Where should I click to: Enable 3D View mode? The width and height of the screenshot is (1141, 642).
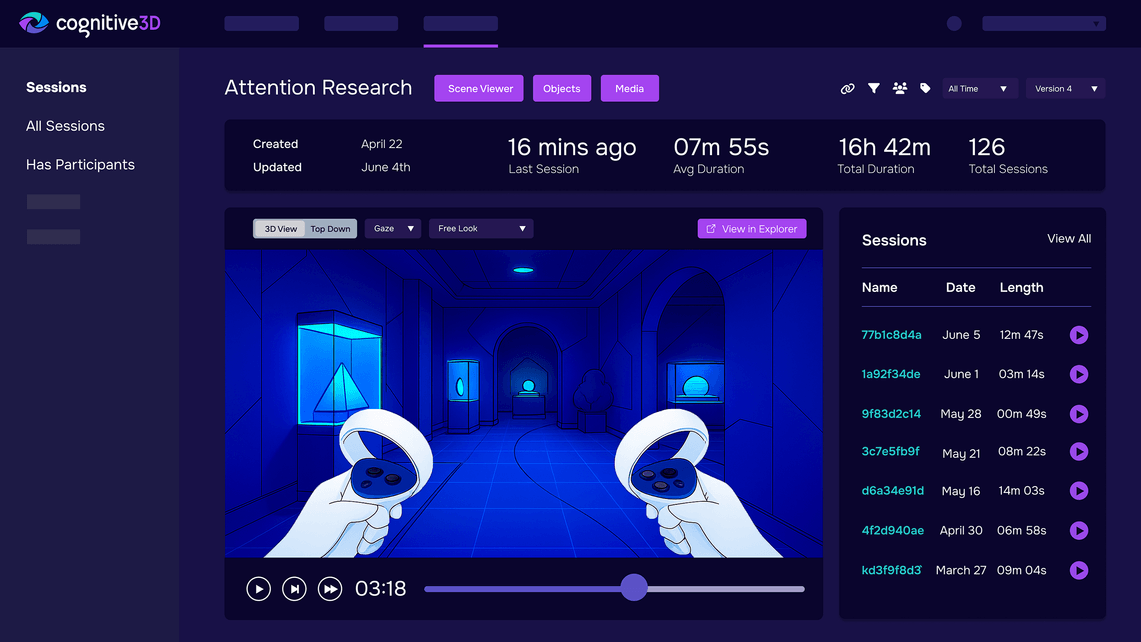click(279, 228)
